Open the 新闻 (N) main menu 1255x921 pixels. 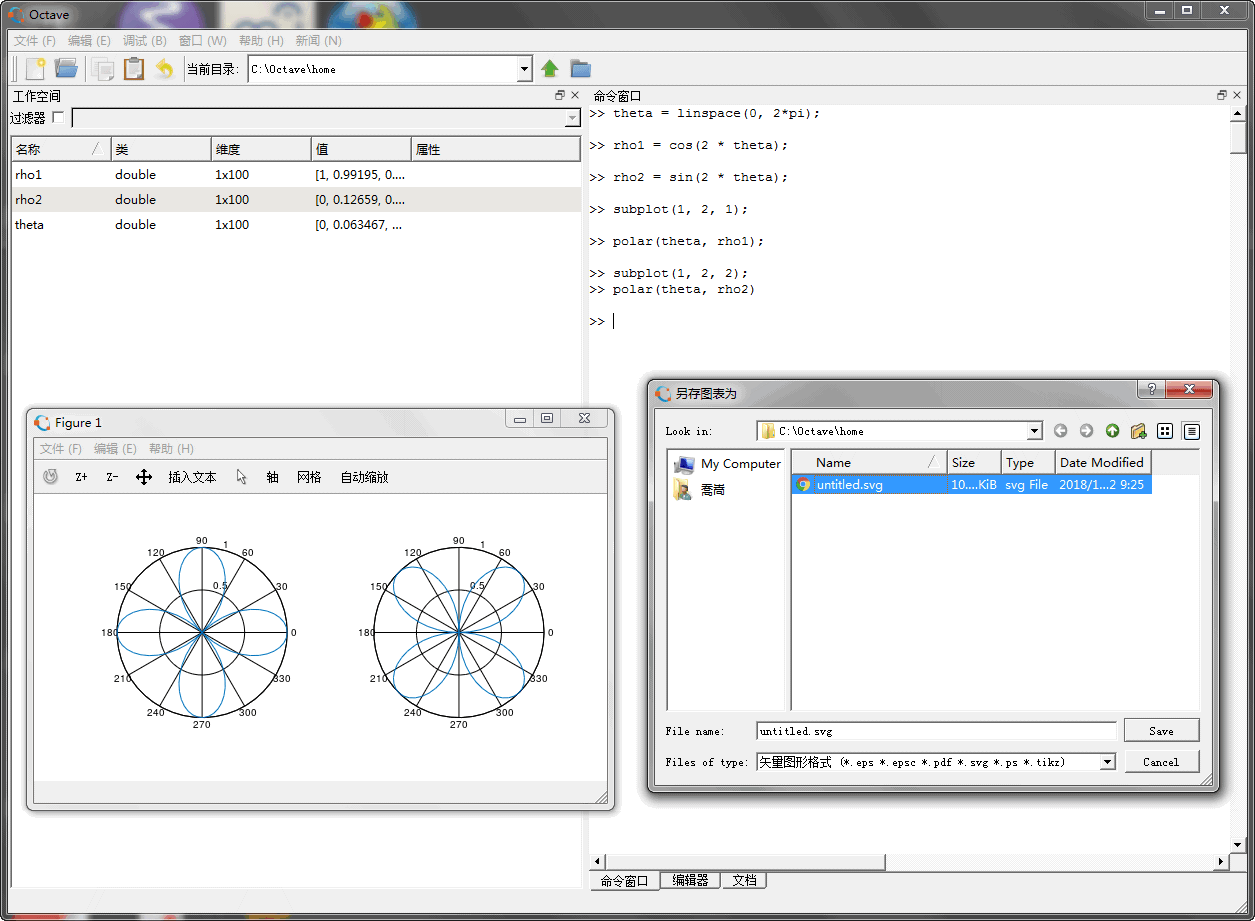(x=319, y=41)
